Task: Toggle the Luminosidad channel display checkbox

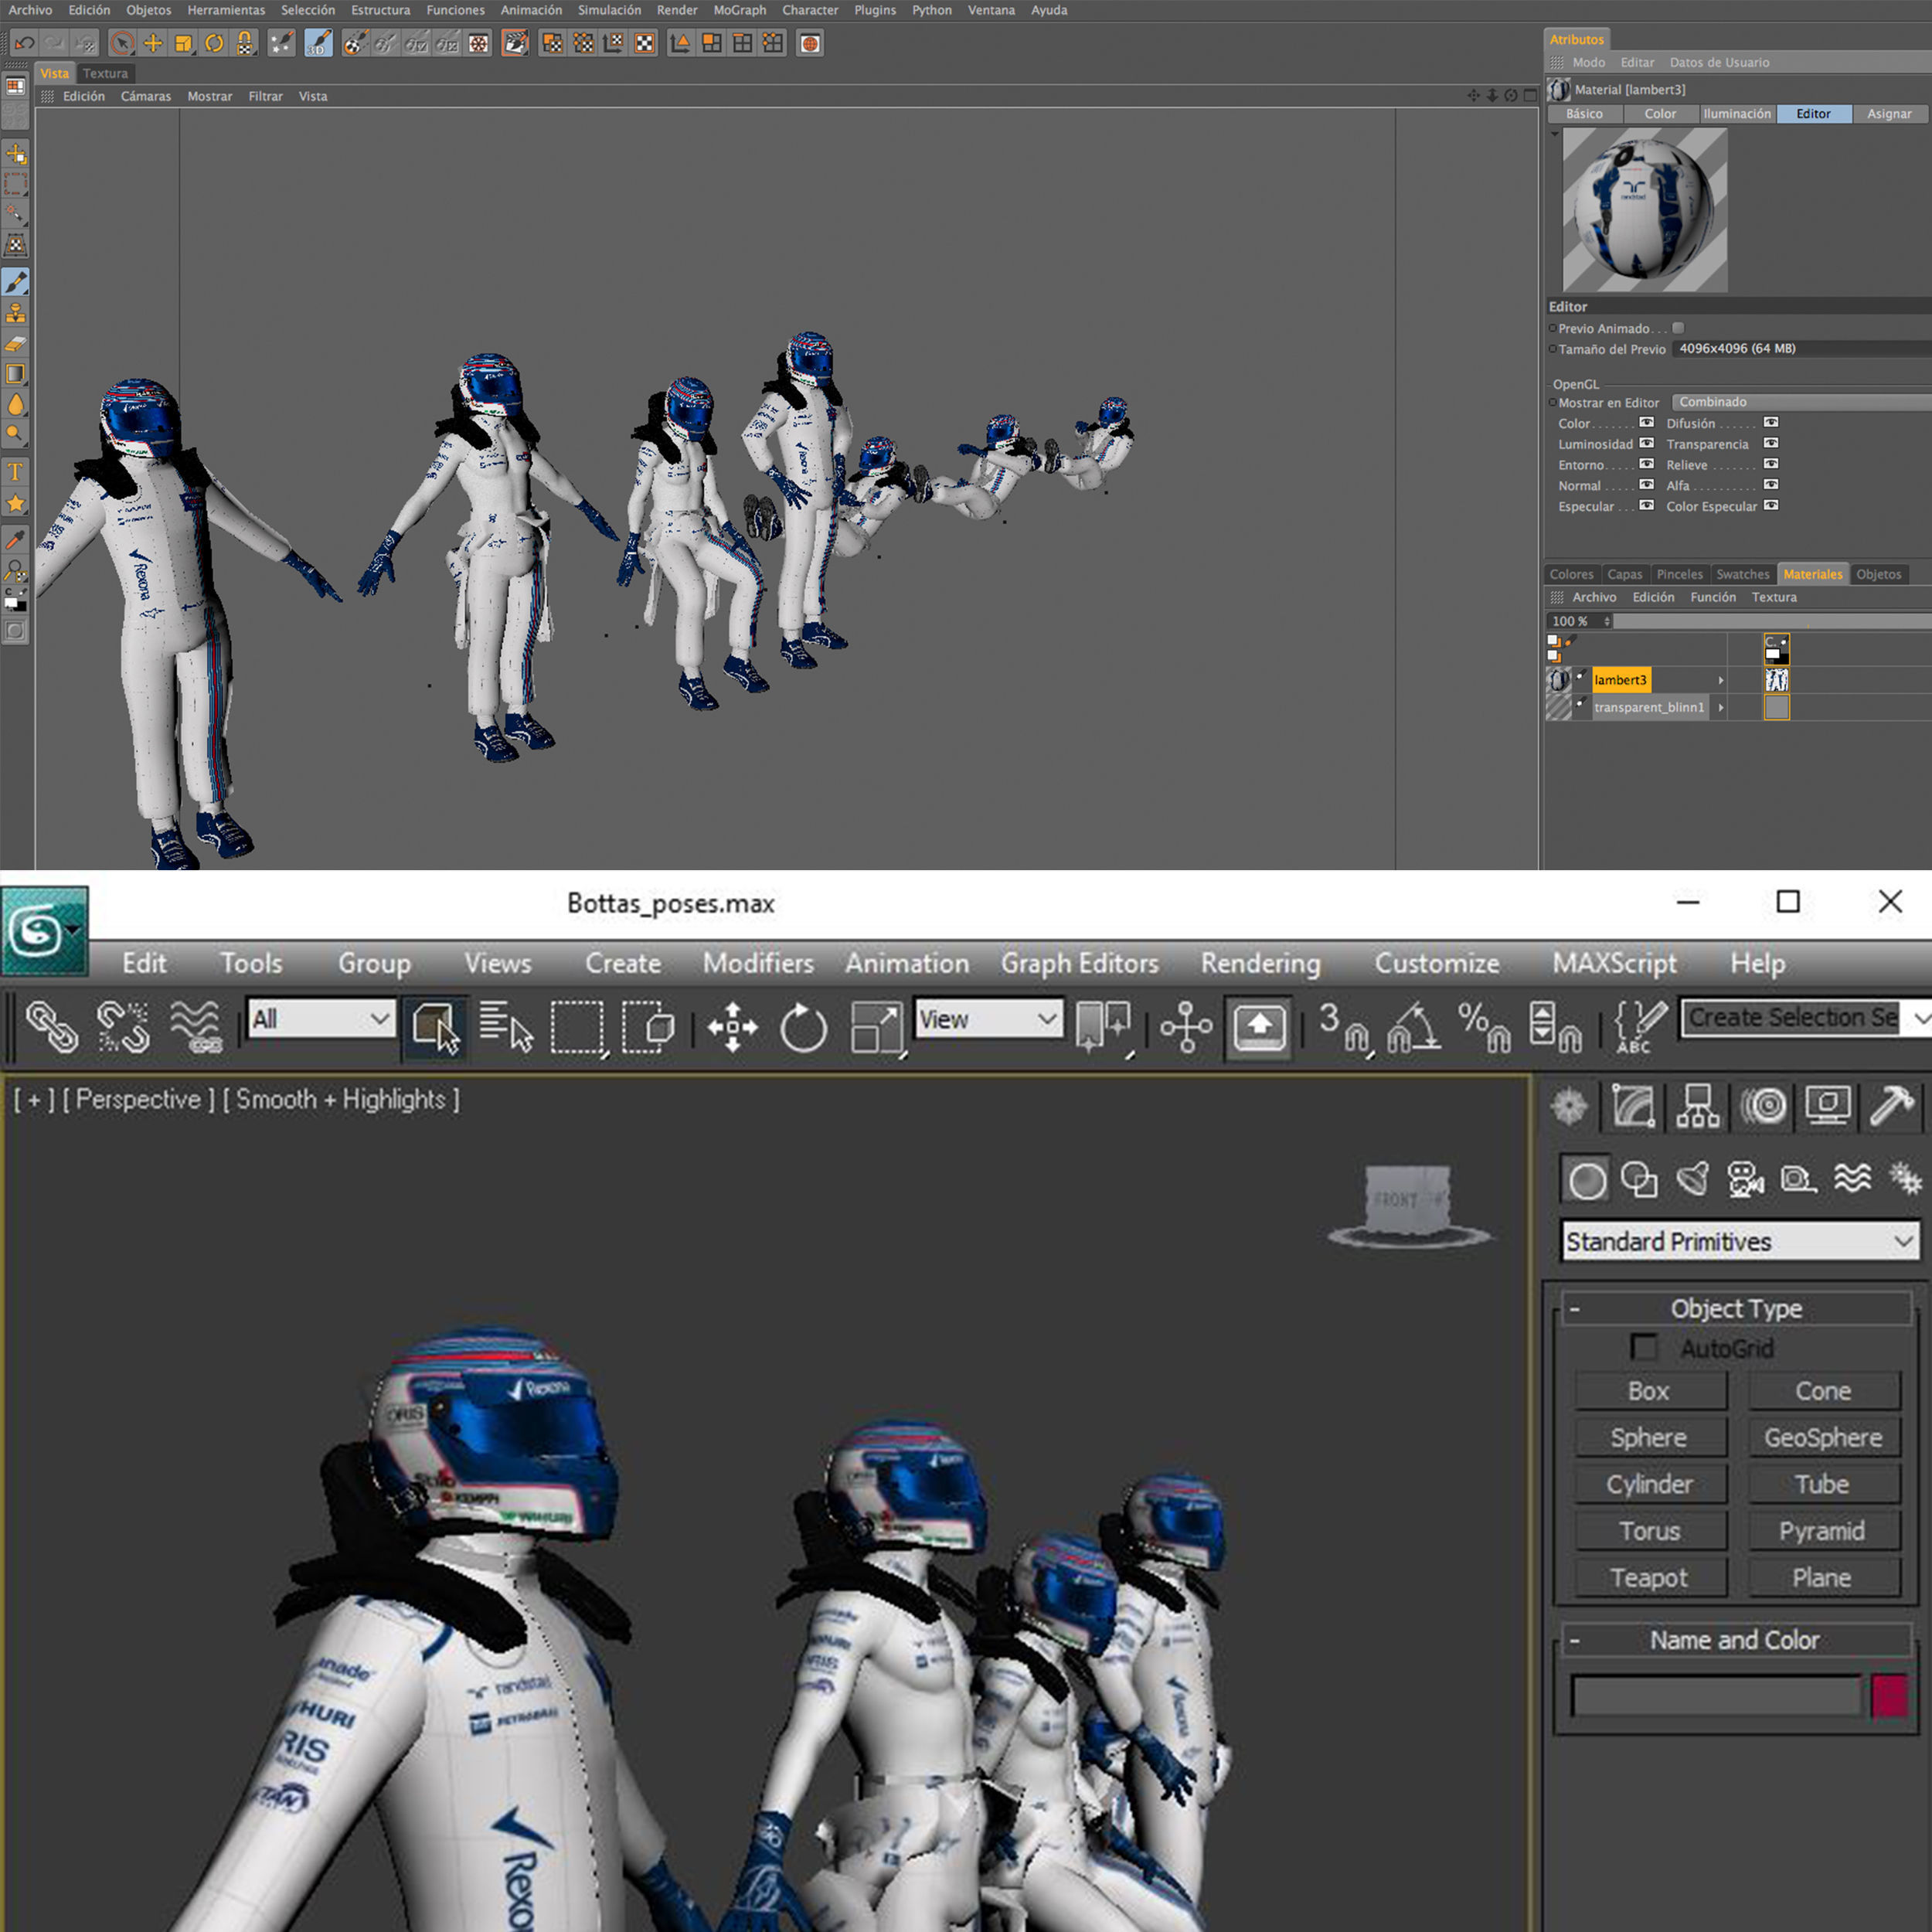Action: 1646,443
